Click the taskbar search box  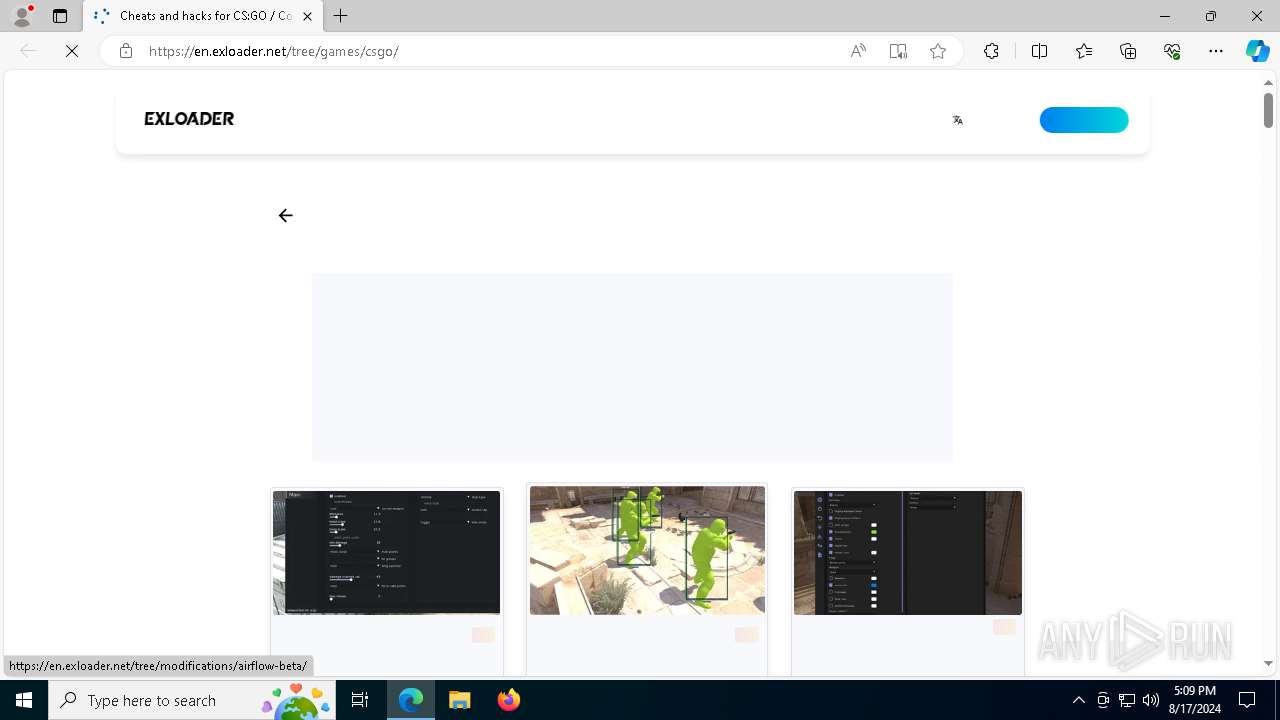pyautogui.click(x=192, y=700)
